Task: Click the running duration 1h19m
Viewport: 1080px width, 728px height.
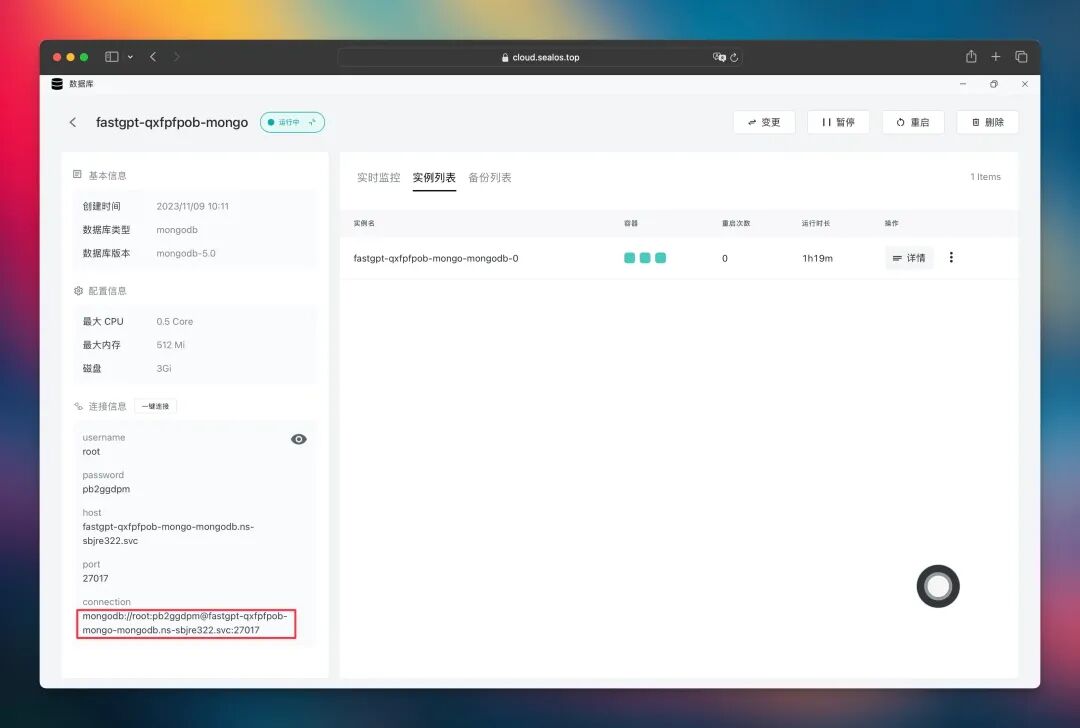Action: 817,258
